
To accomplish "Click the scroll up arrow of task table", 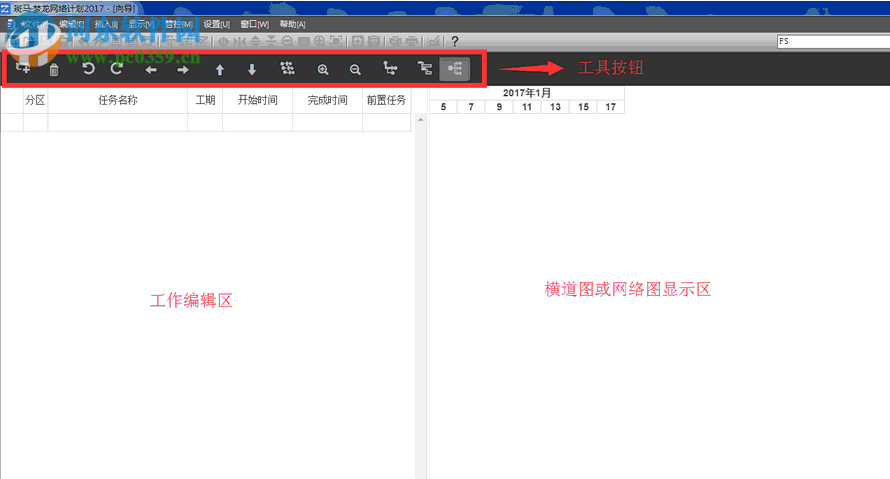I will pos(421,120).
